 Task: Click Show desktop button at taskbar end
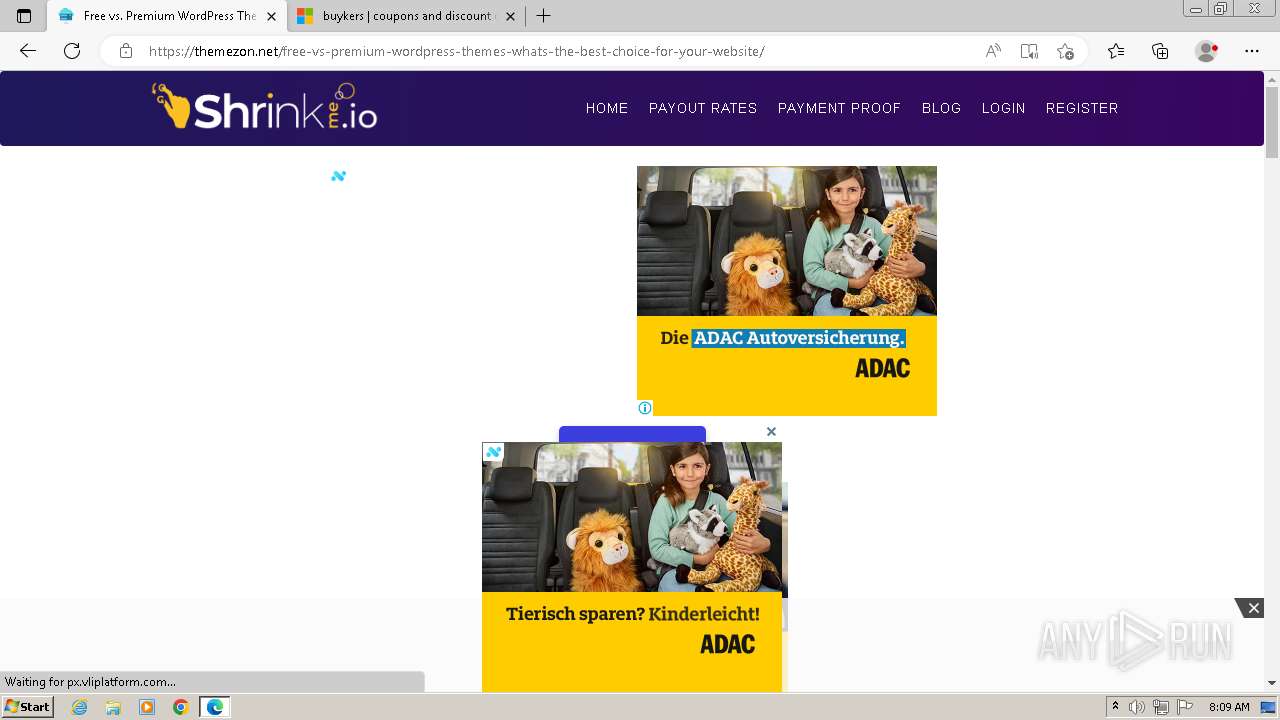tap(1270, 707)
